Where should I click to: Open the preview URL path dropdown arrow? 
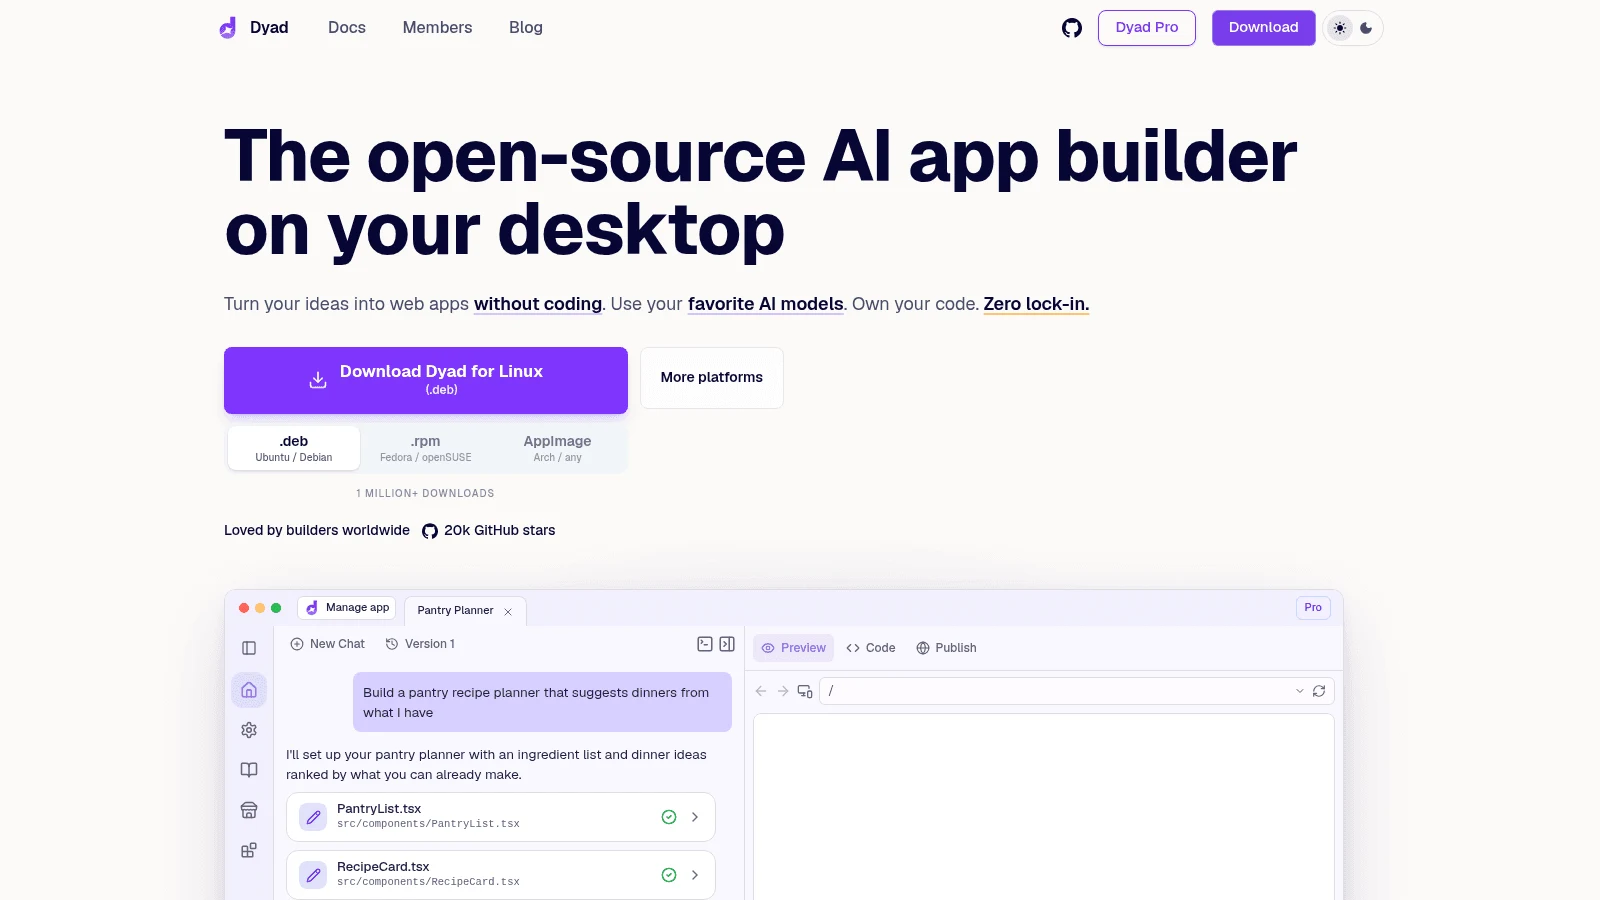tap(1300, 691)
